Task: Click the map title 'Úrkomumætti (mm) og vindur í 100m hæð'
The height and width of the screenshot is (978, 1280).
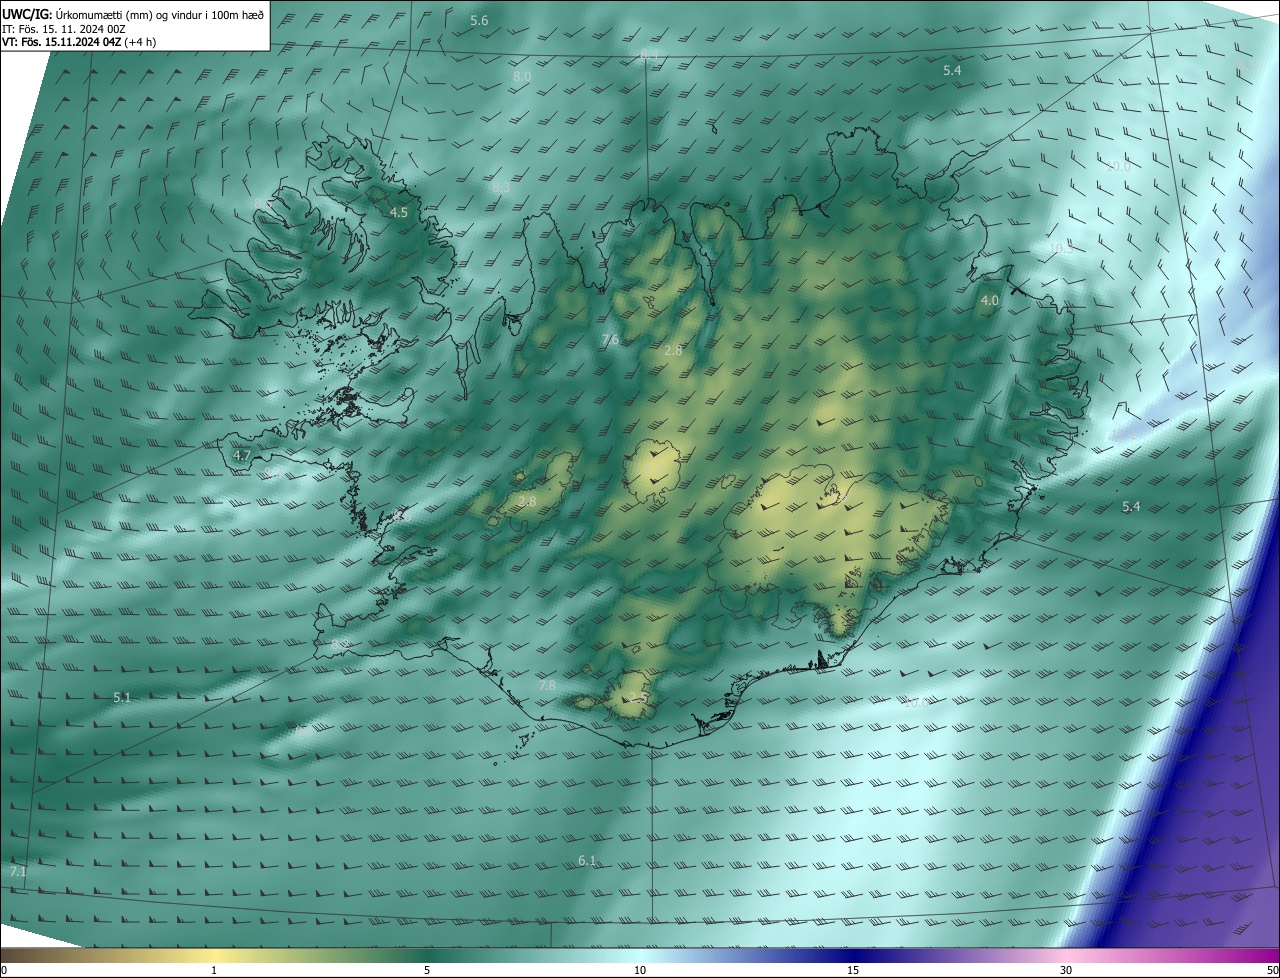Action: click(160, 14)
